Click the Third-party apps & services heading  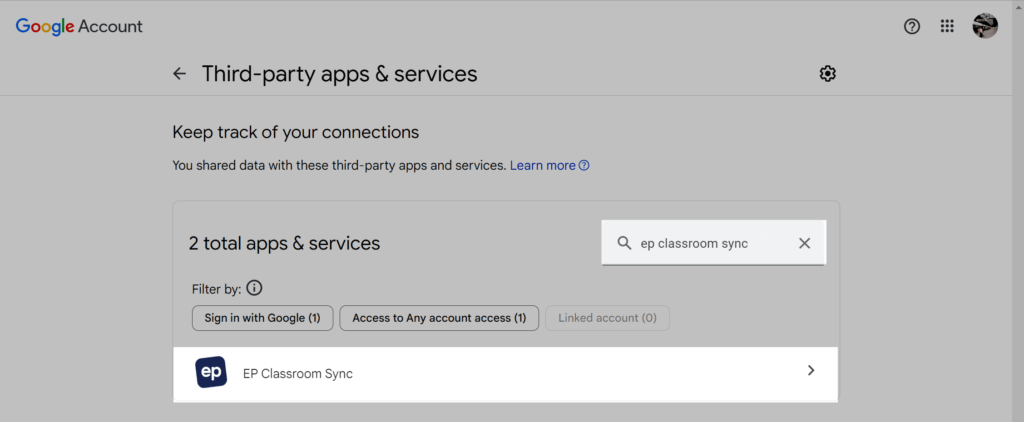340,74
